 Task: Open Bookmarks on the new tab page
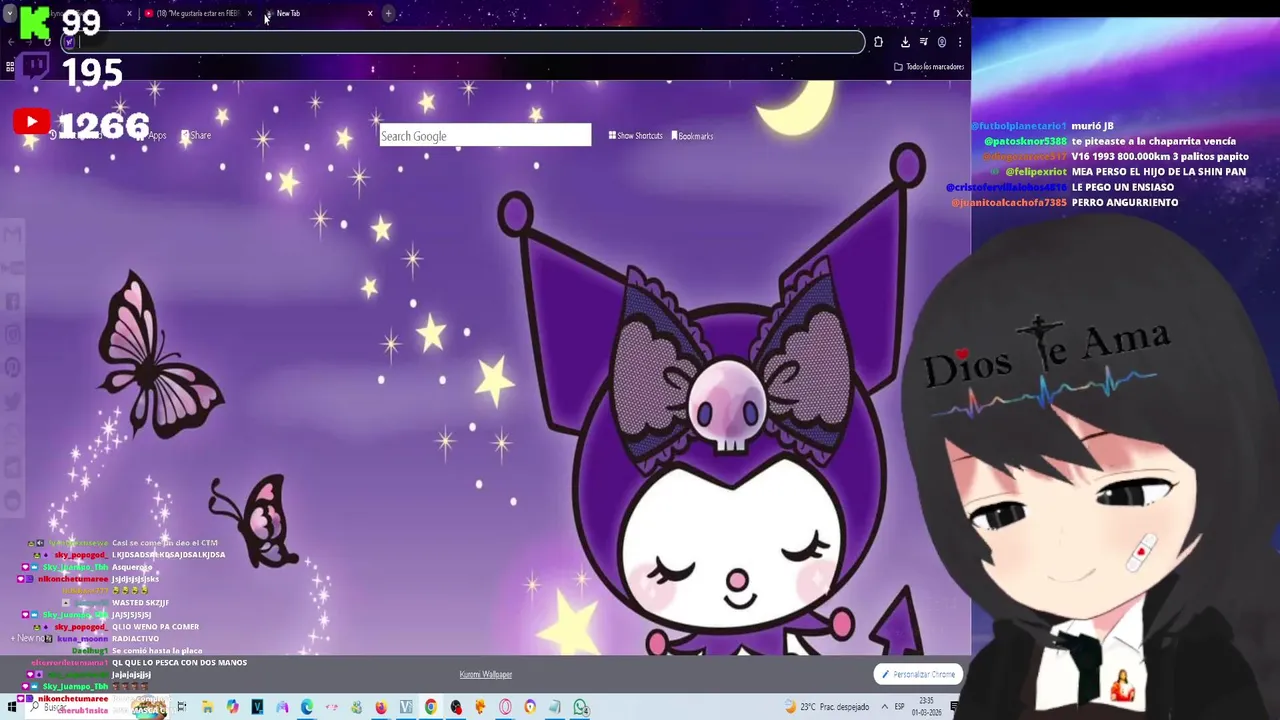point(692,136)
